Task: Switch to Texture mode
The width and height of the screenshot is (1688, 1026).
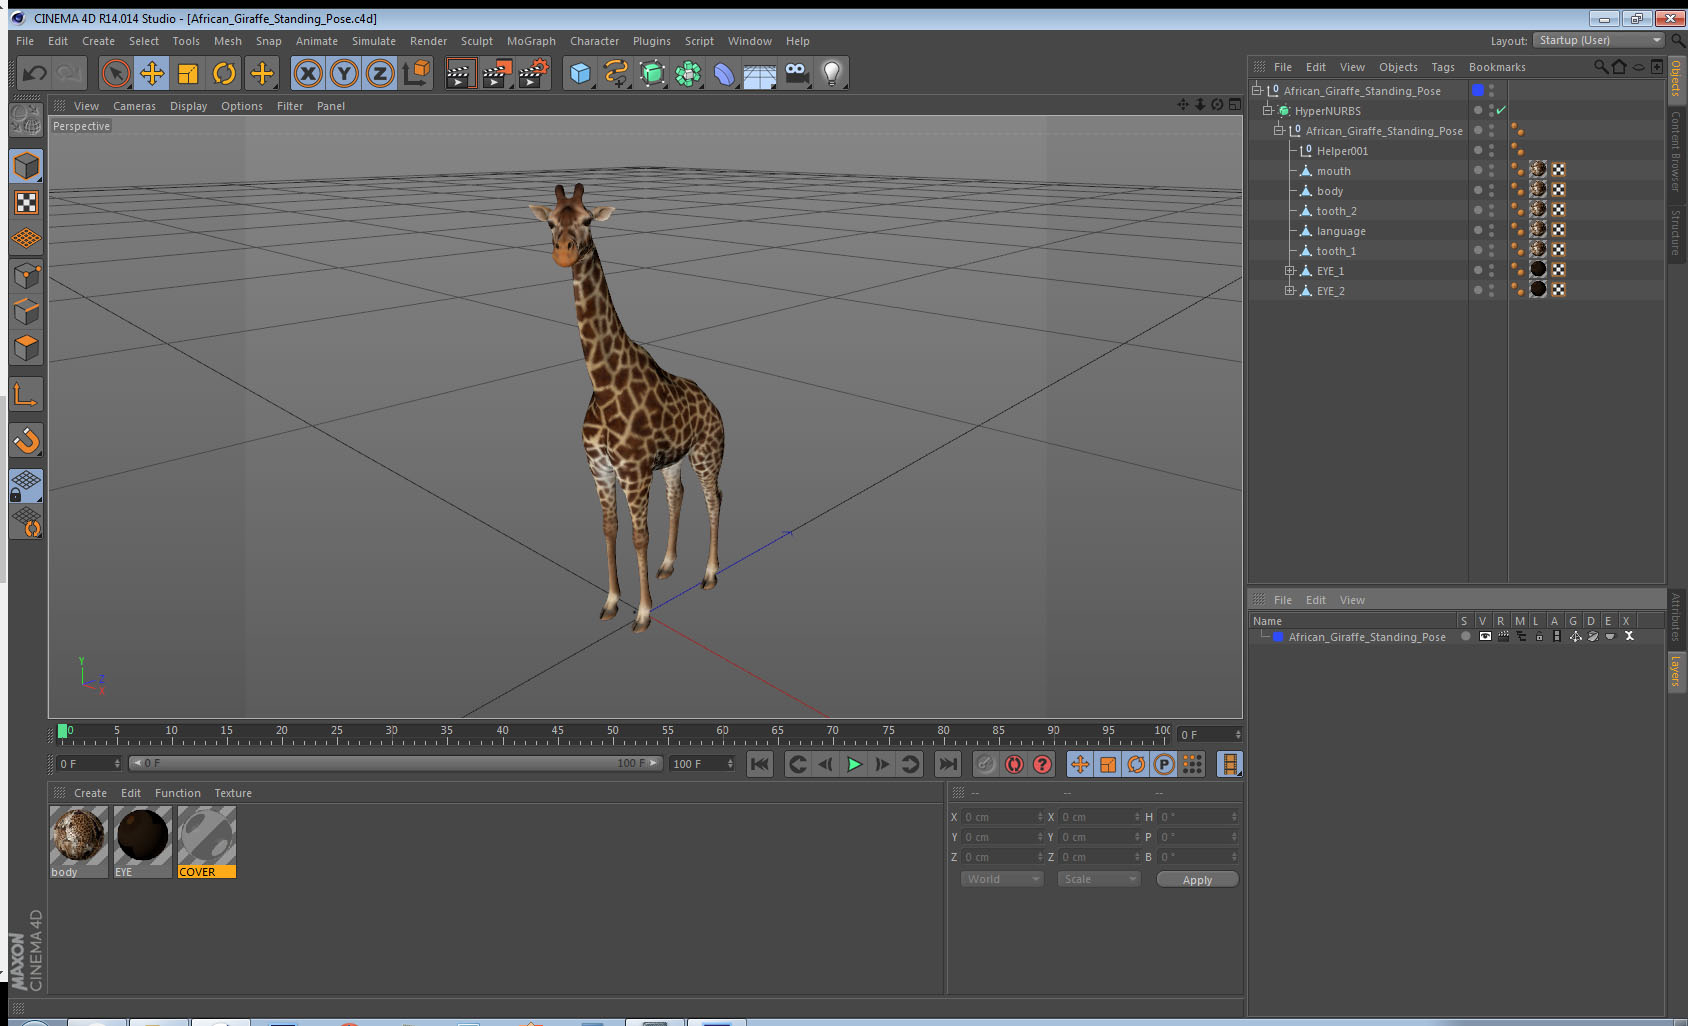Action: (x=26, y=203)
